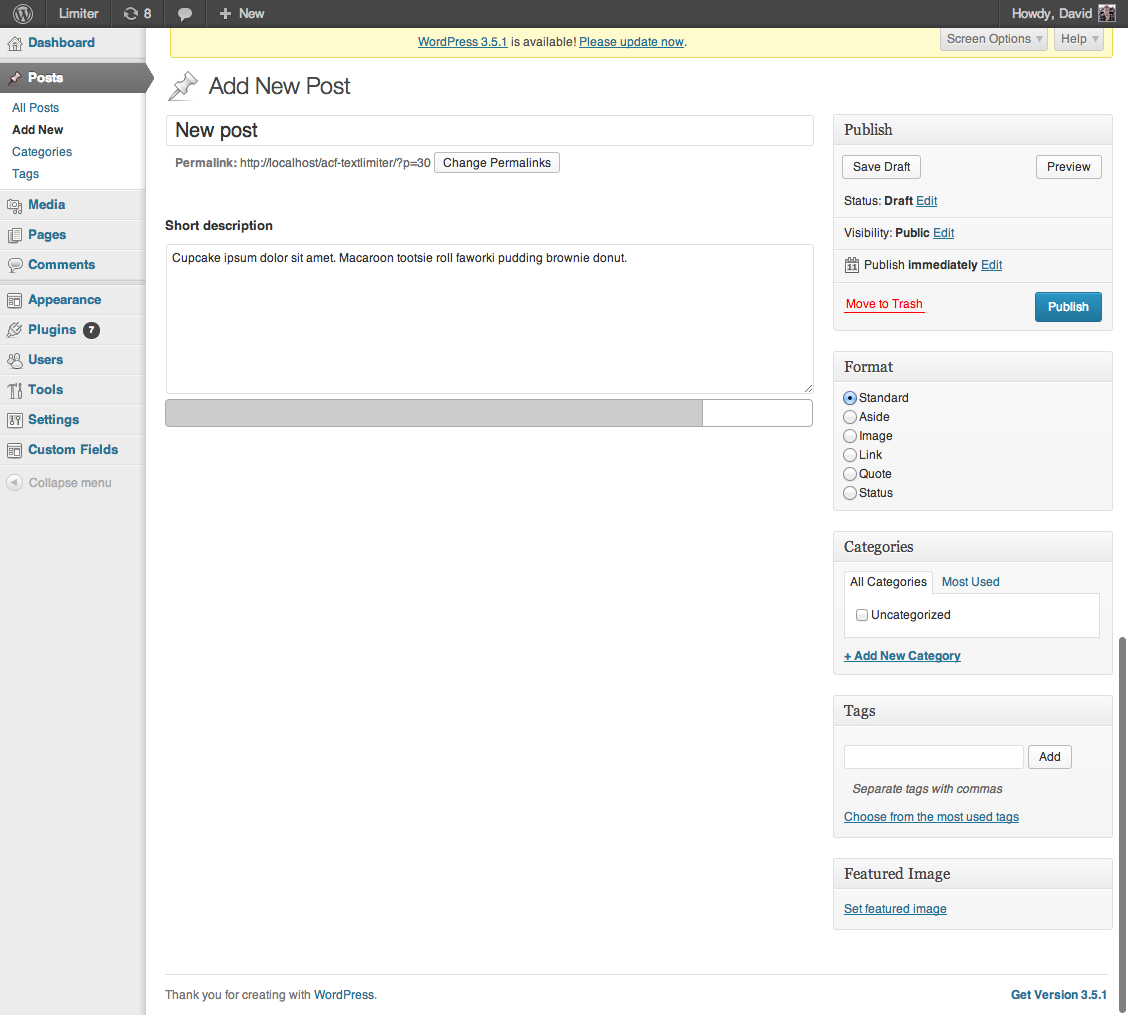
Task: Click the textarea resize grip corner
Action: tap(808, 388)
